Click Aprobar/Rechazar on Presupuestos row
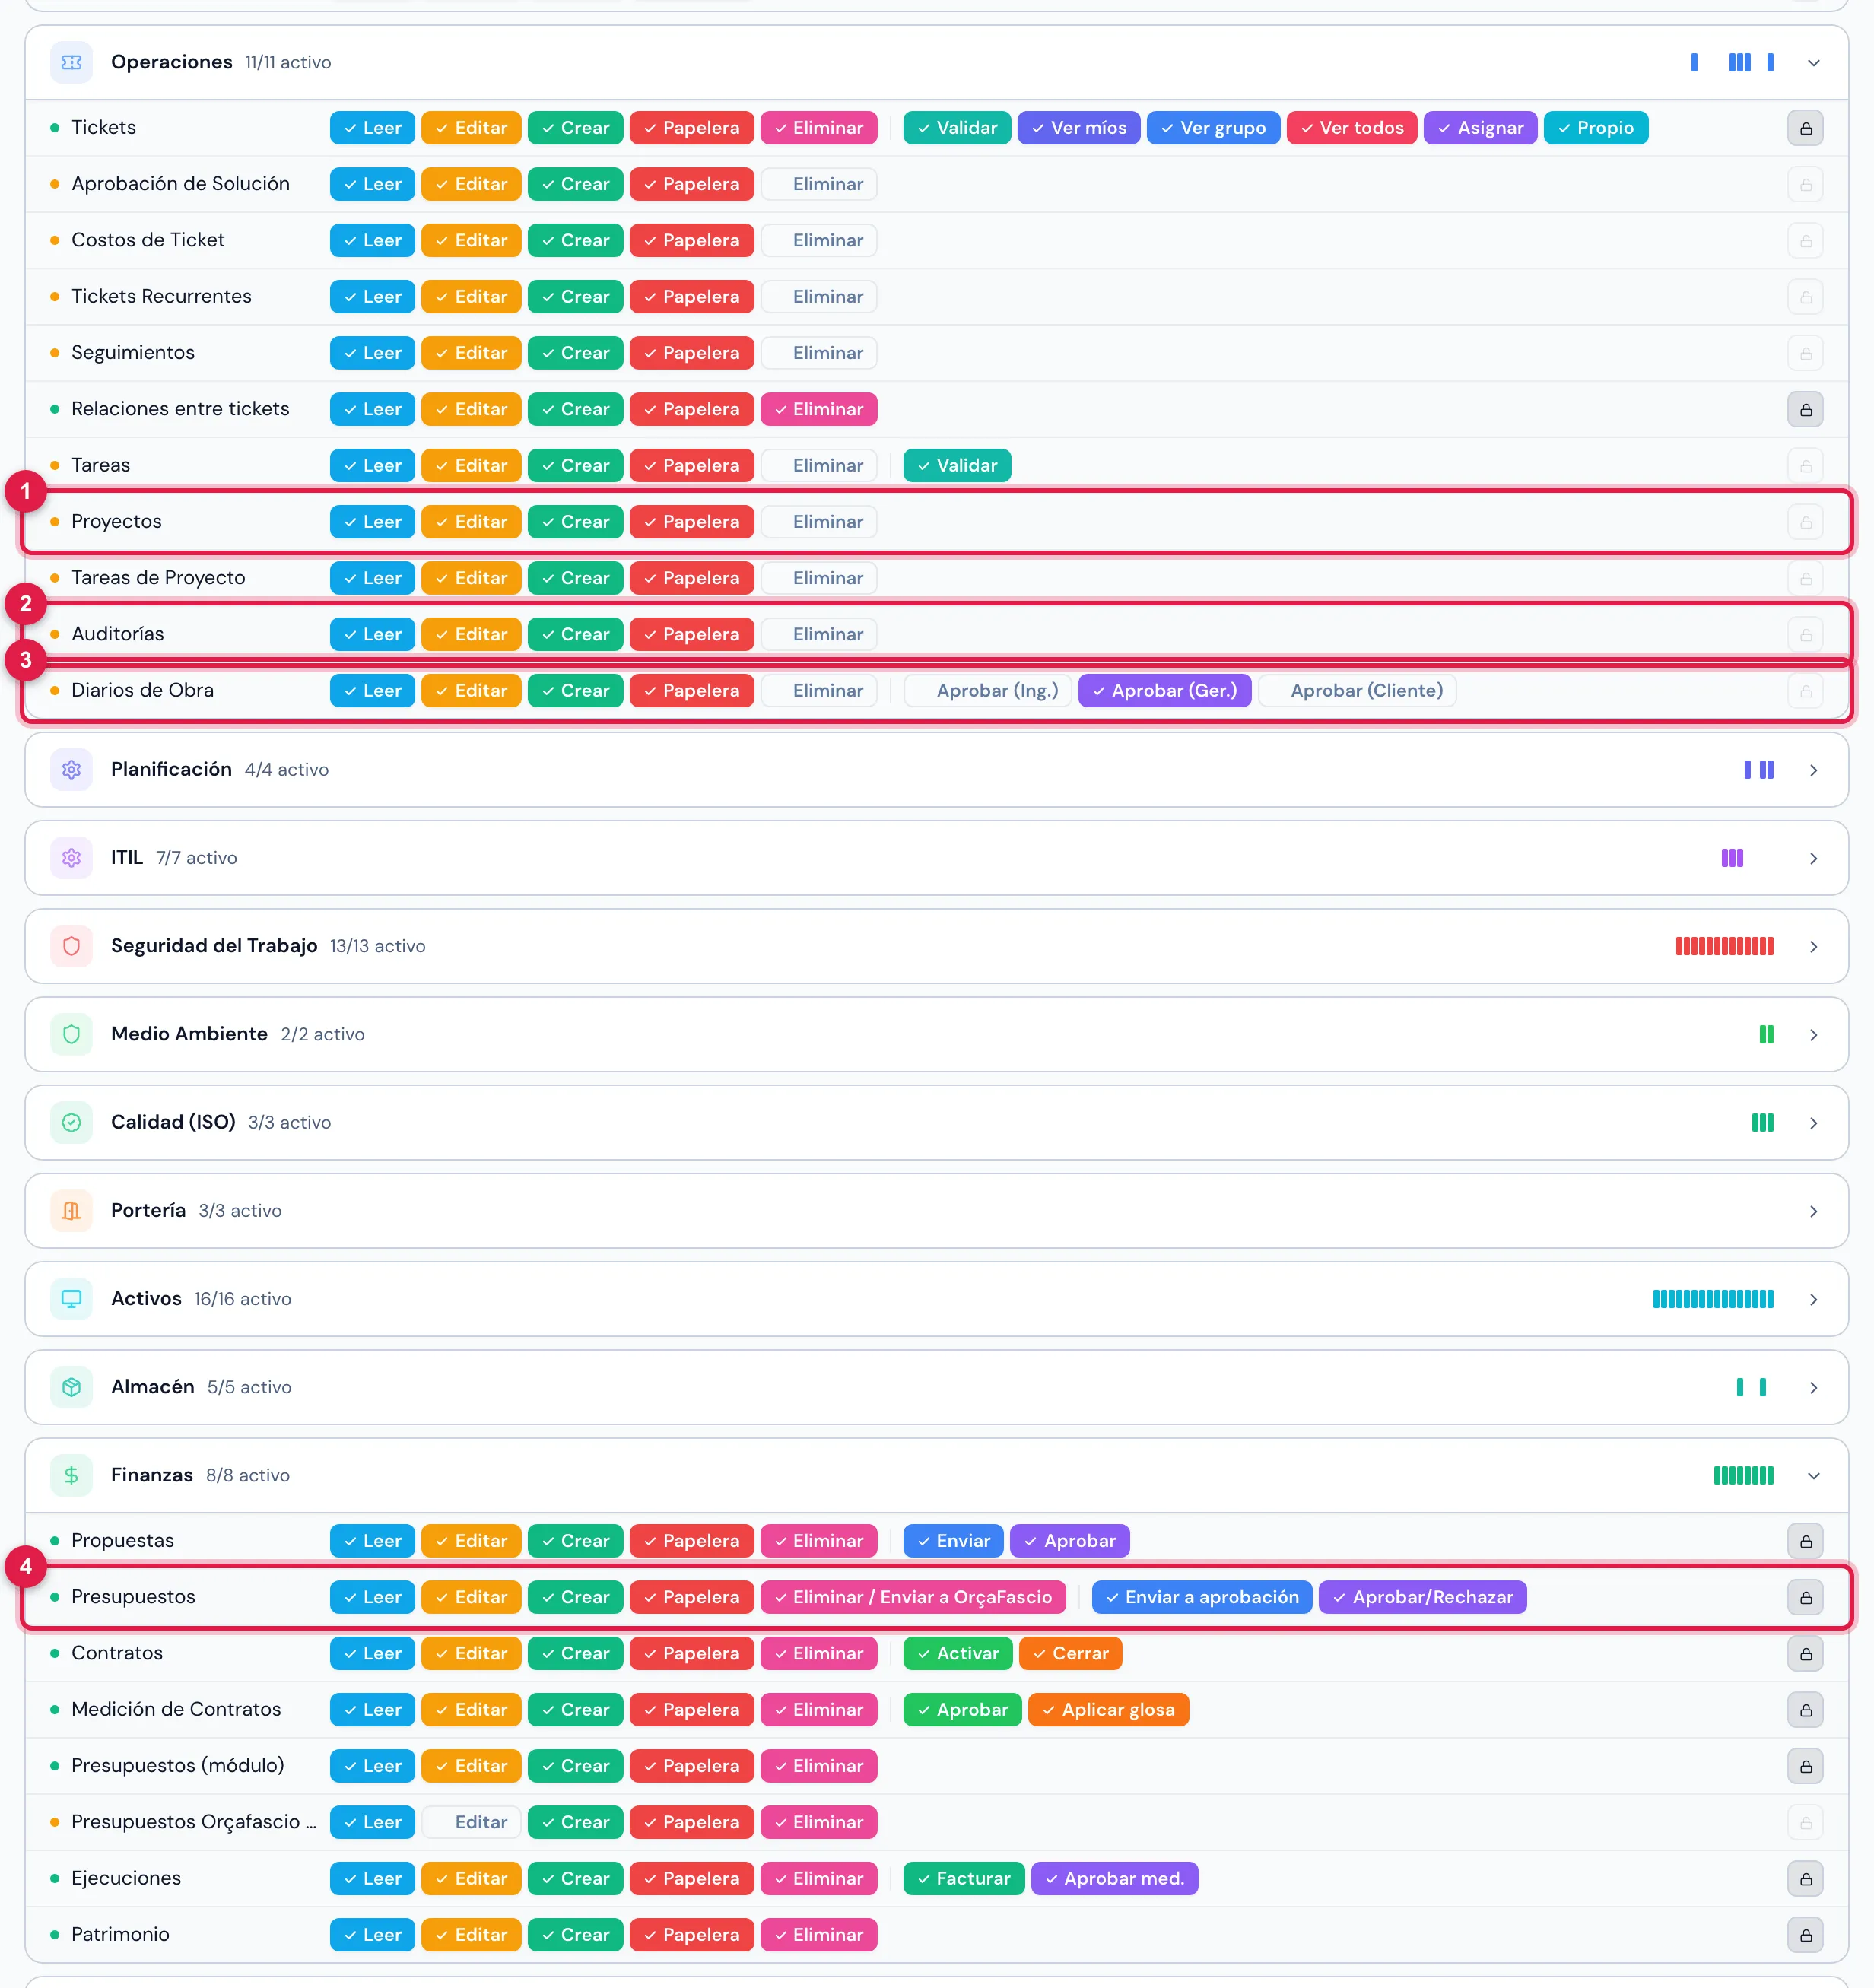1874x1988 pixels. (1422, 1597)
